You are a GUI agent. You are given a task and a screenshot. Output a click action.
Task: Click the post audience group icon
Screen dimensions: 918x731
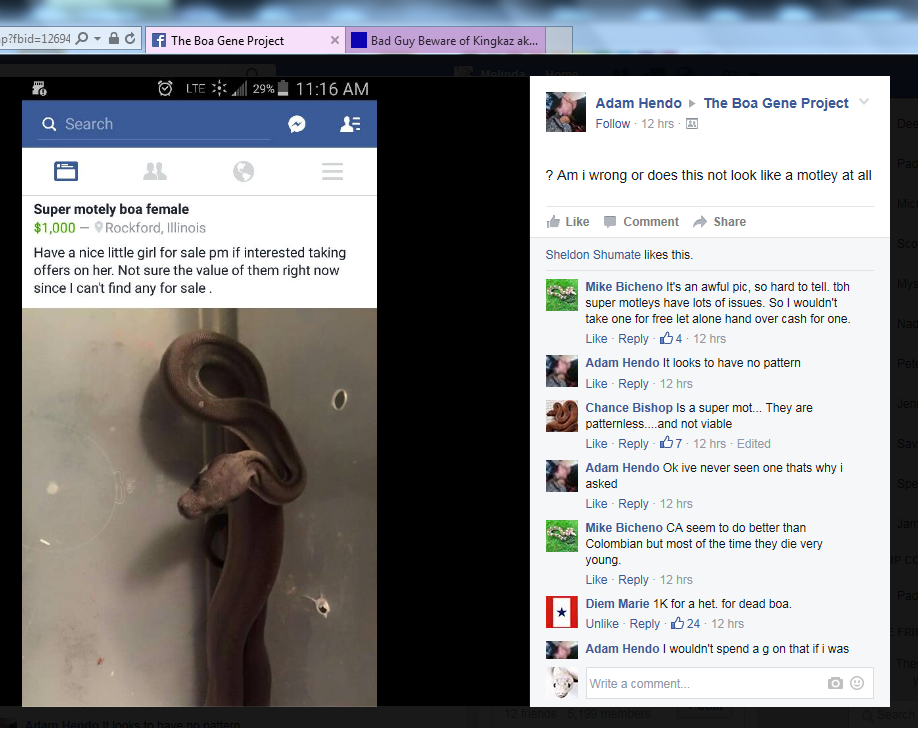(x=692, y=123)
